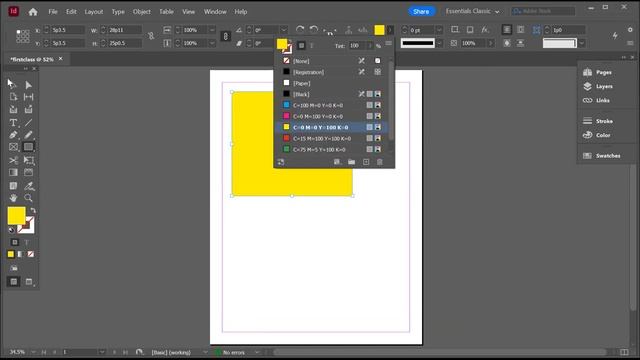640x360 pixels.
Task: Select the Hand tool
Action: (x=13, y=198)
